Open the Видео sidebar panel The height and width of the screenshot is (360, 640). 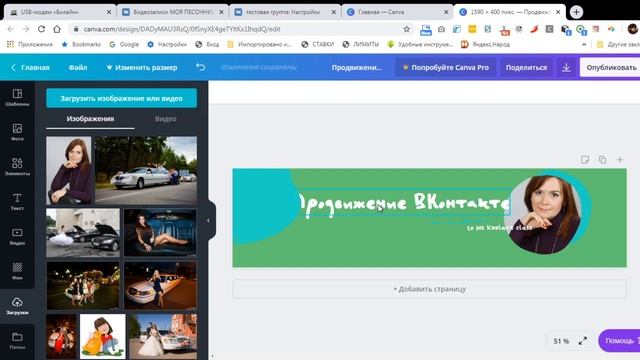17,236
